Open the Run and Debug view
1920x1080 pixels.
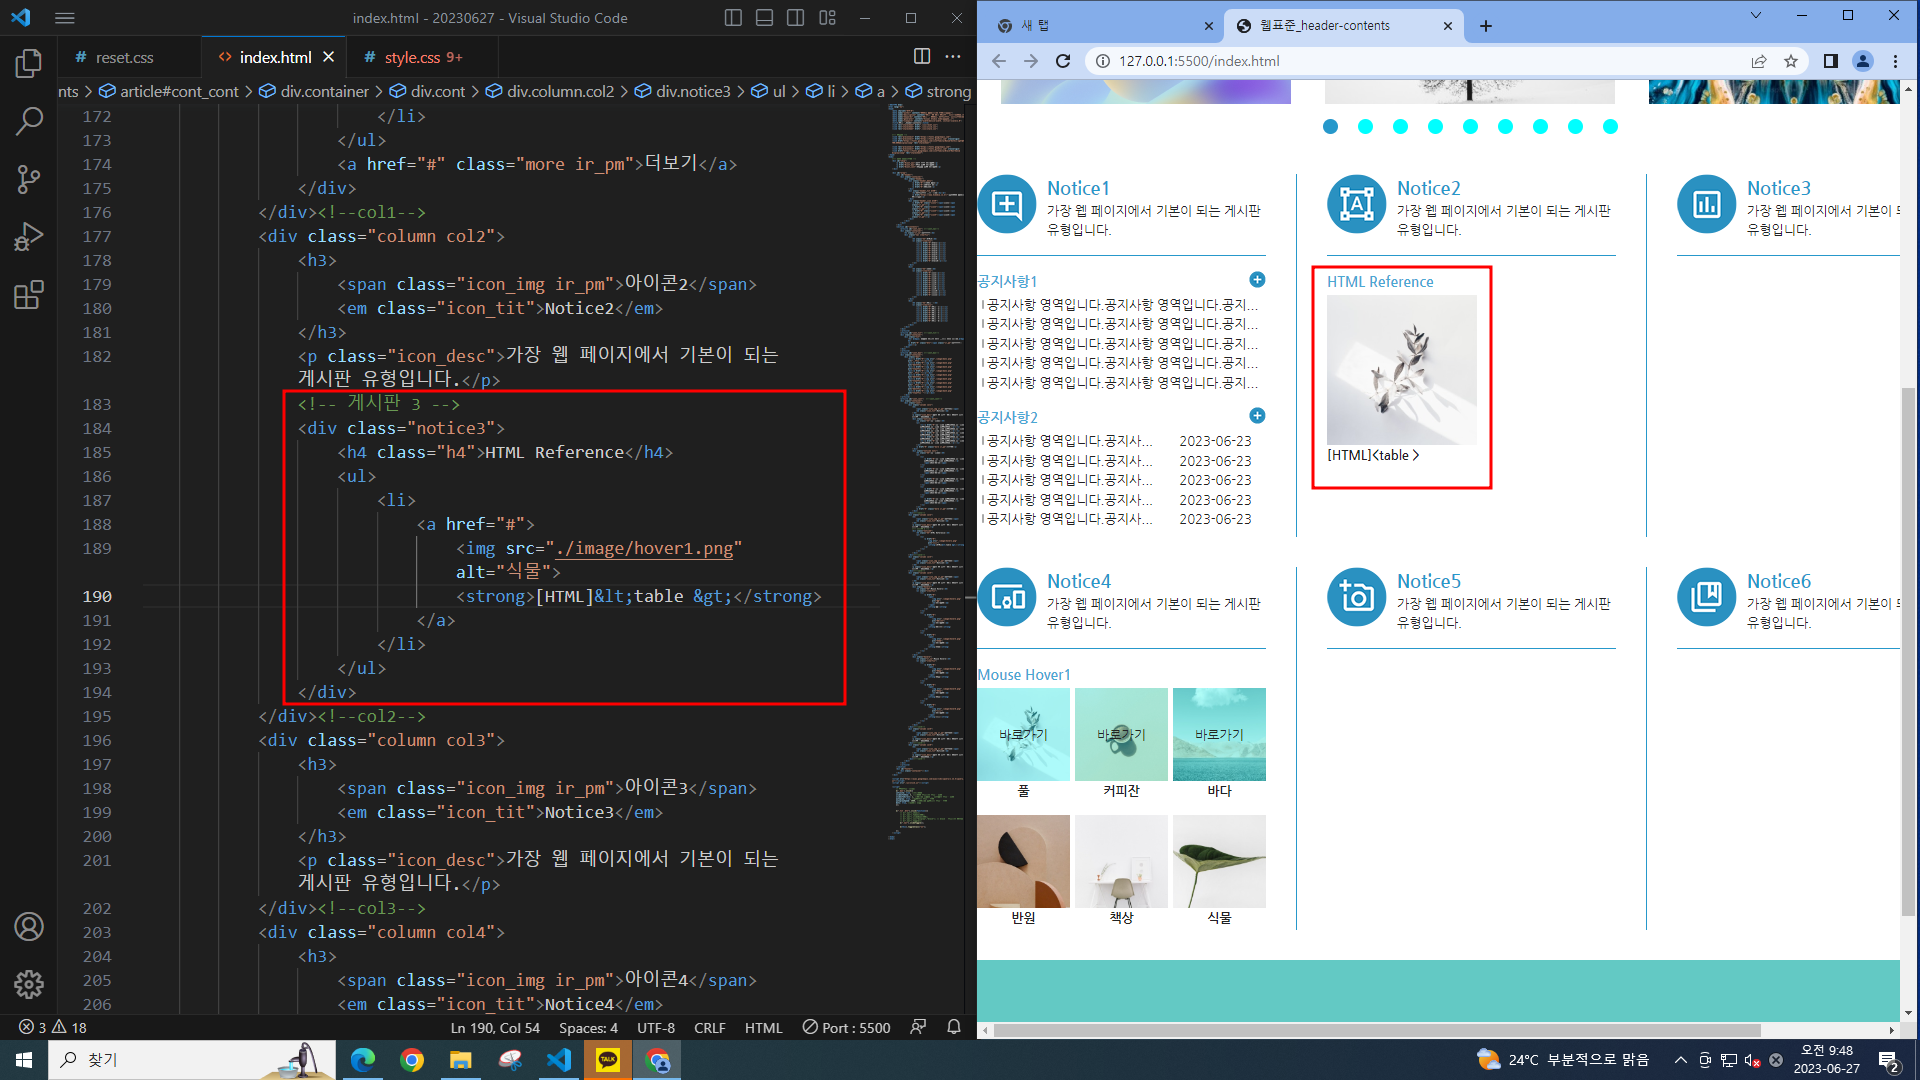point(29,237)
